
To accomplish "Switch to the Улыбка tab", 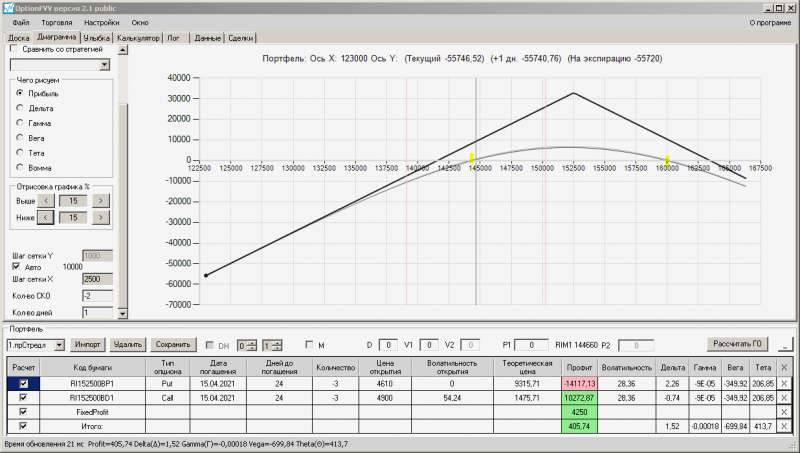I will tap(97, 38).
